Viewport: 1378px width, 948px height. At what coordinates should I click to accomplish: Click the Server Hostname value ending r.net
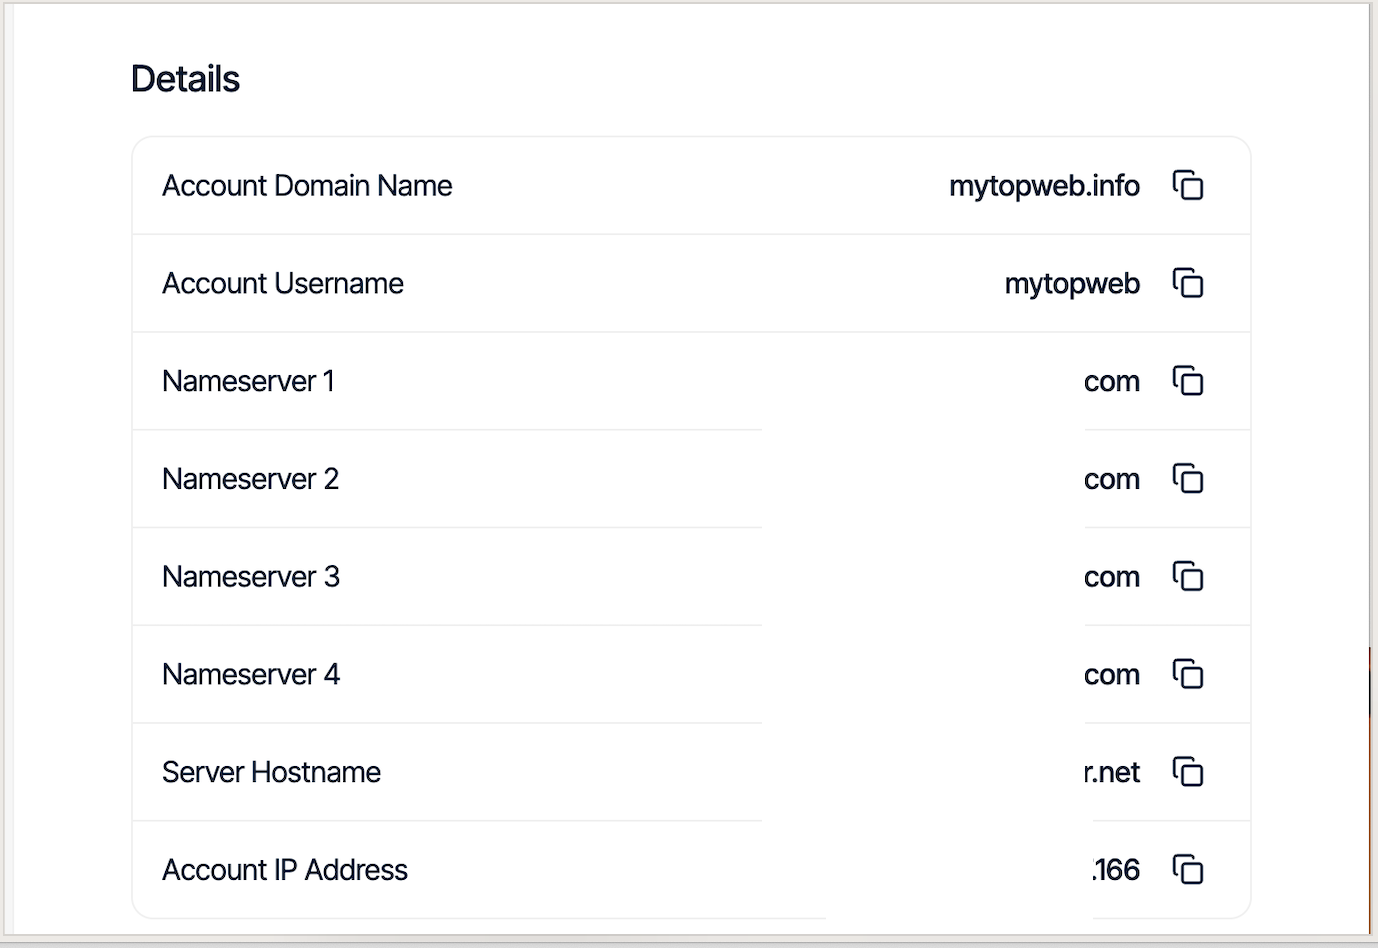(x=1112, y=772)
